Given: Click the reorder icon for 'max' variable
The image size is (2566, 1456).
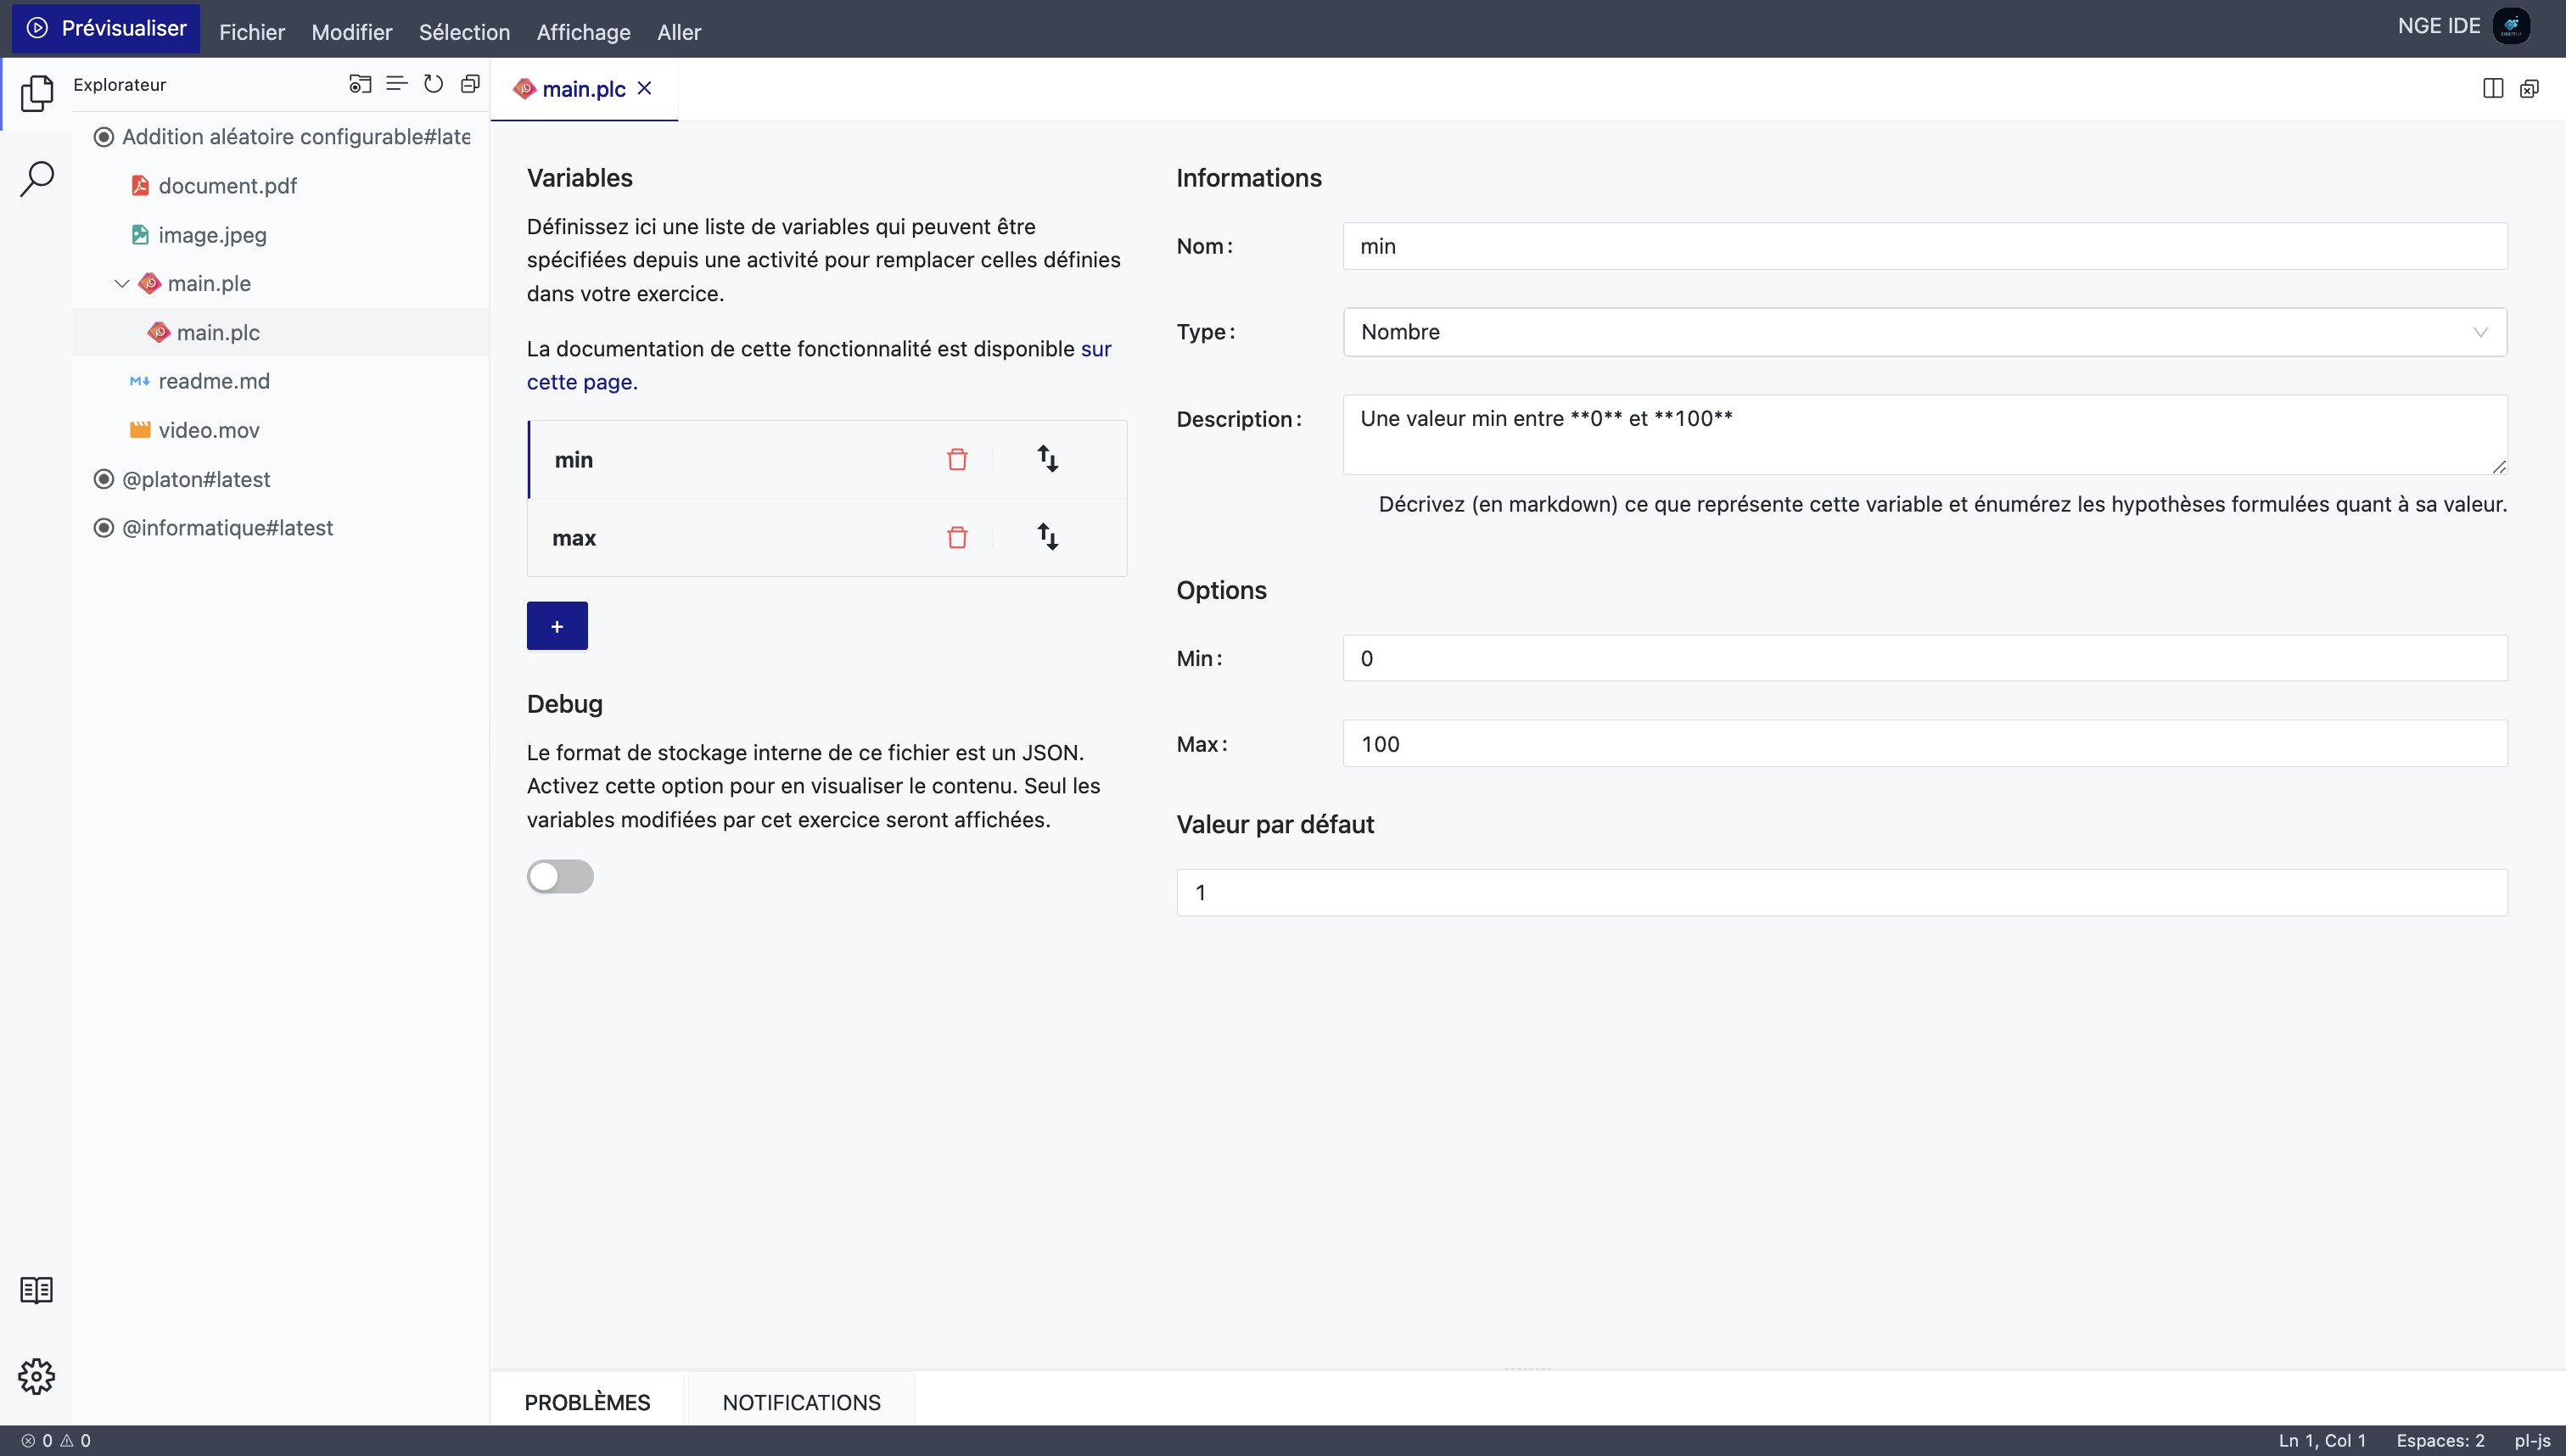Looking at the screenshot, I should (1047, 538).
